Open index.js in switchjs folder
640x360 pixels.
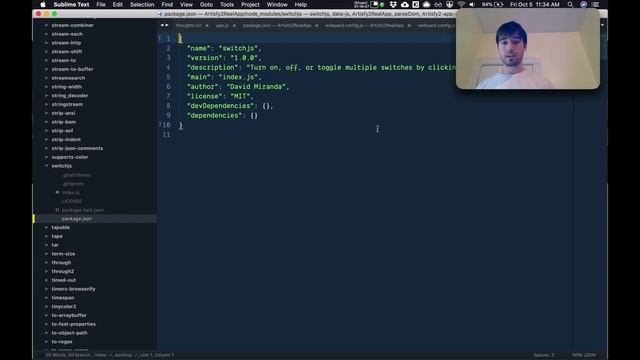point(71,192)
